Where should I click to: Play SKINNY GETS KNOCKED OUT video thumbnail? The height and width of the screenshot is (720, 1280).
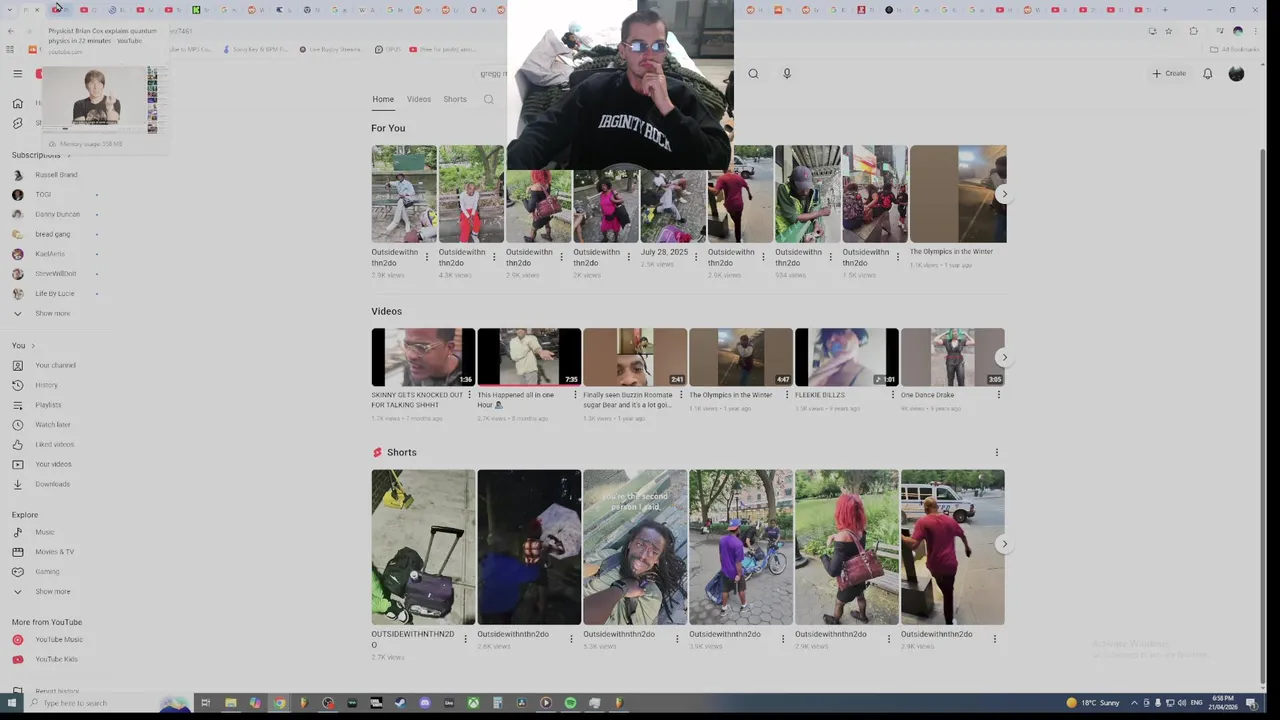[423, 357]
